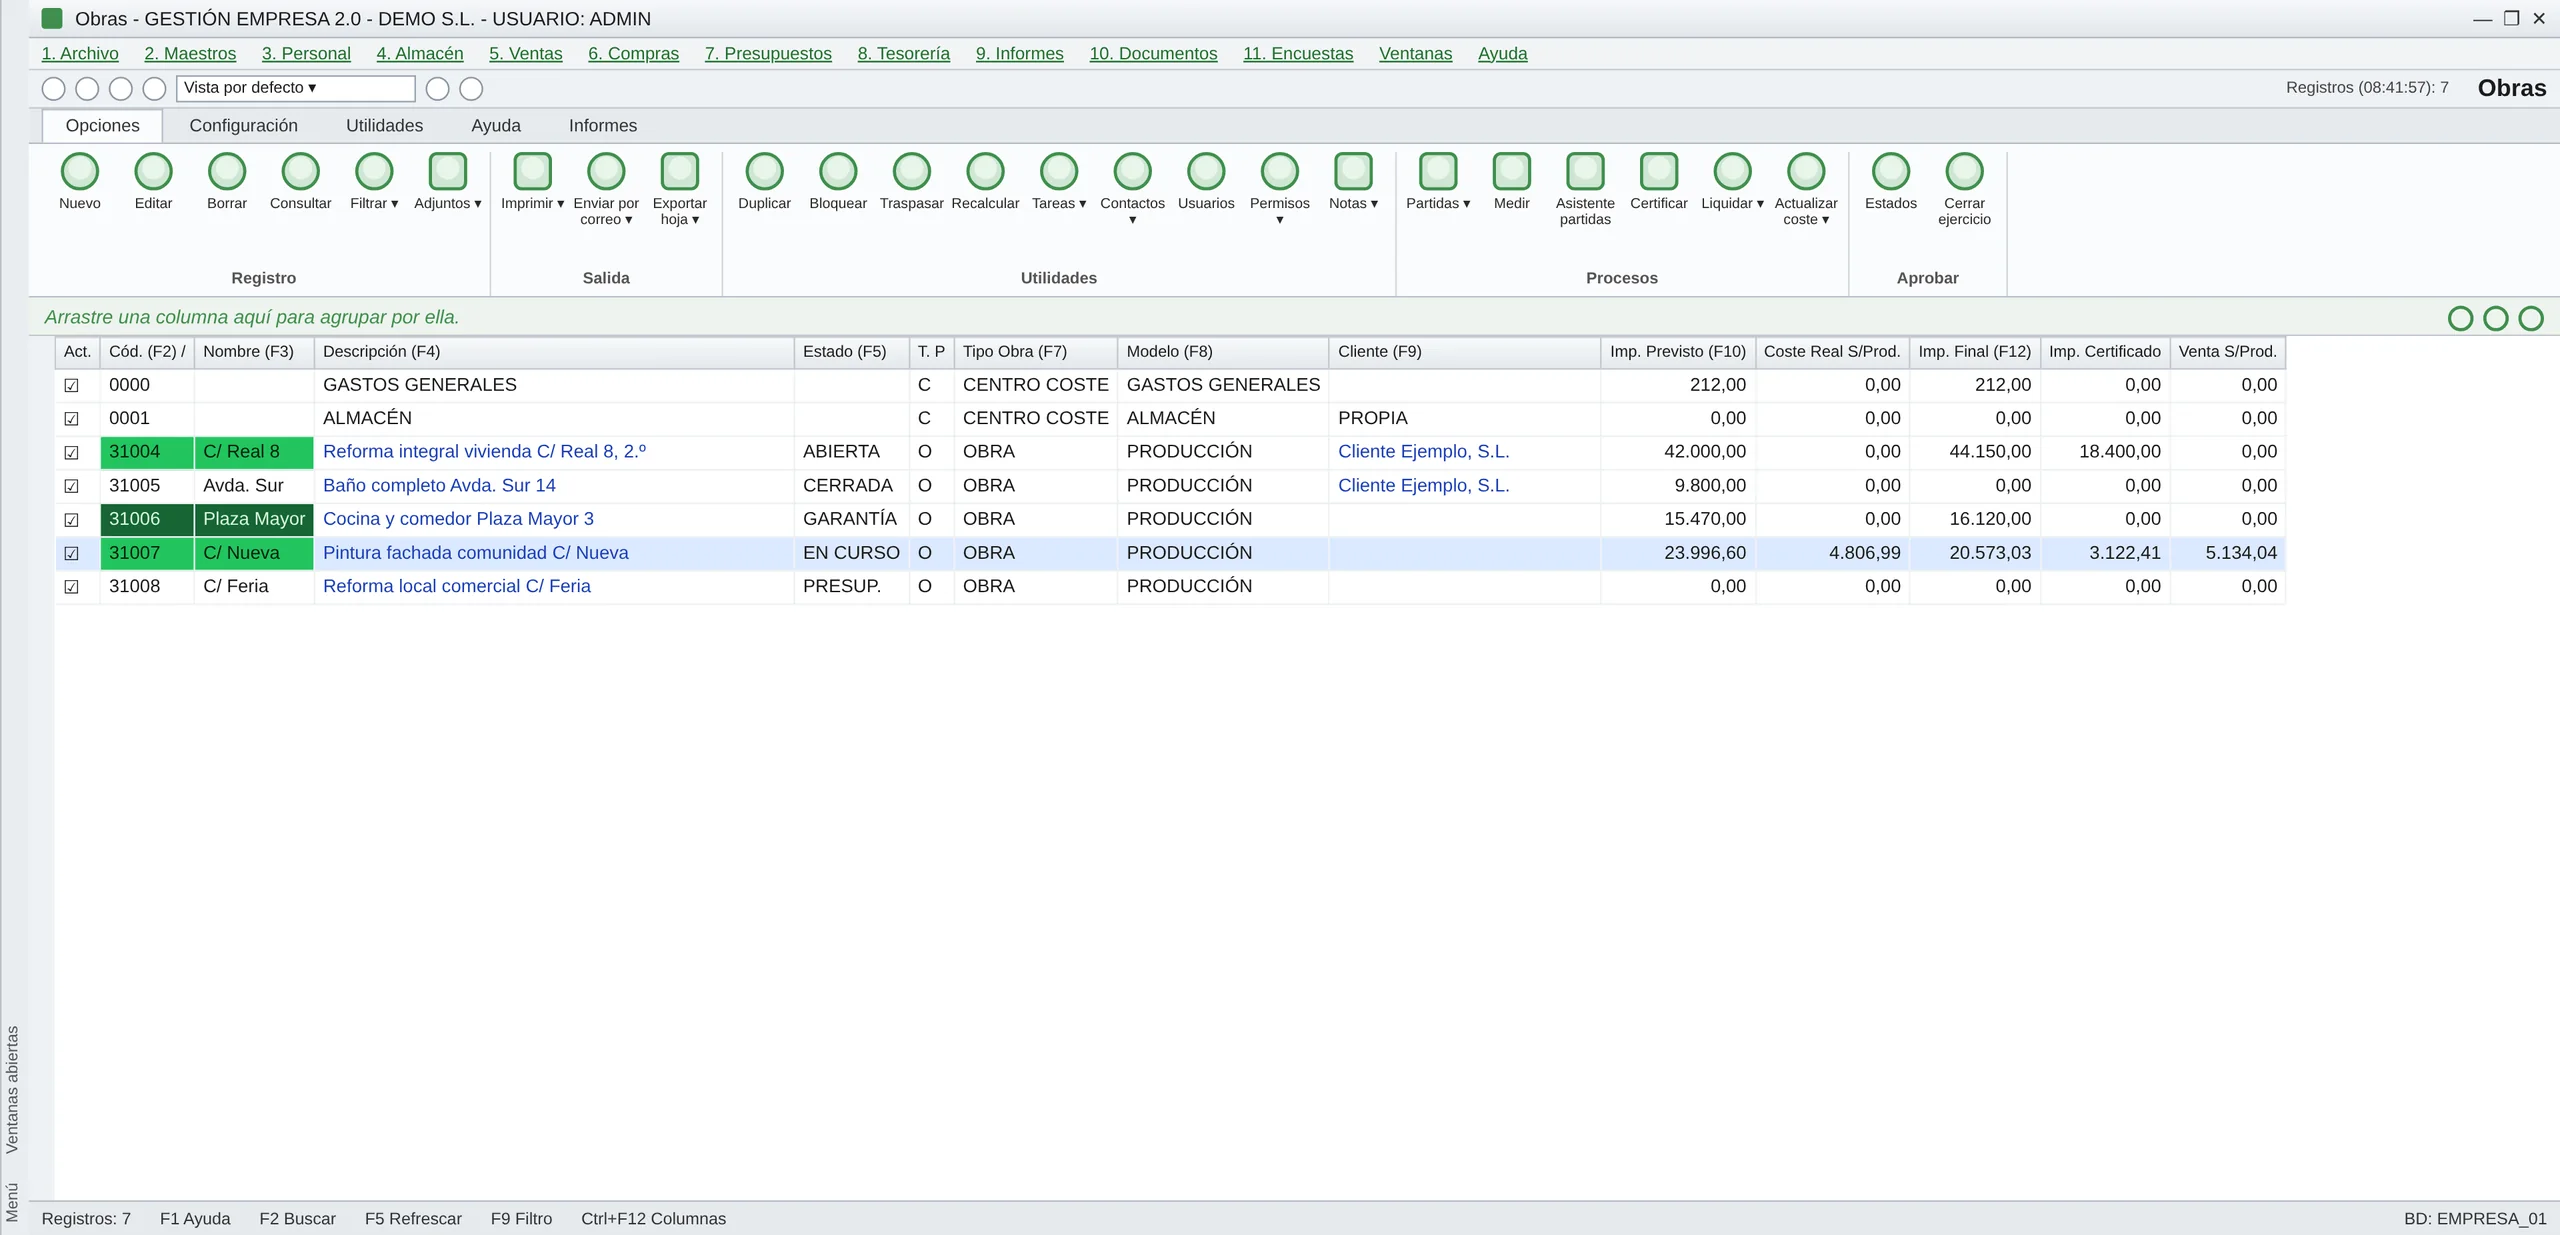Sort by the Imp. Previsto (F10) column header

[x=1677, y=352]
